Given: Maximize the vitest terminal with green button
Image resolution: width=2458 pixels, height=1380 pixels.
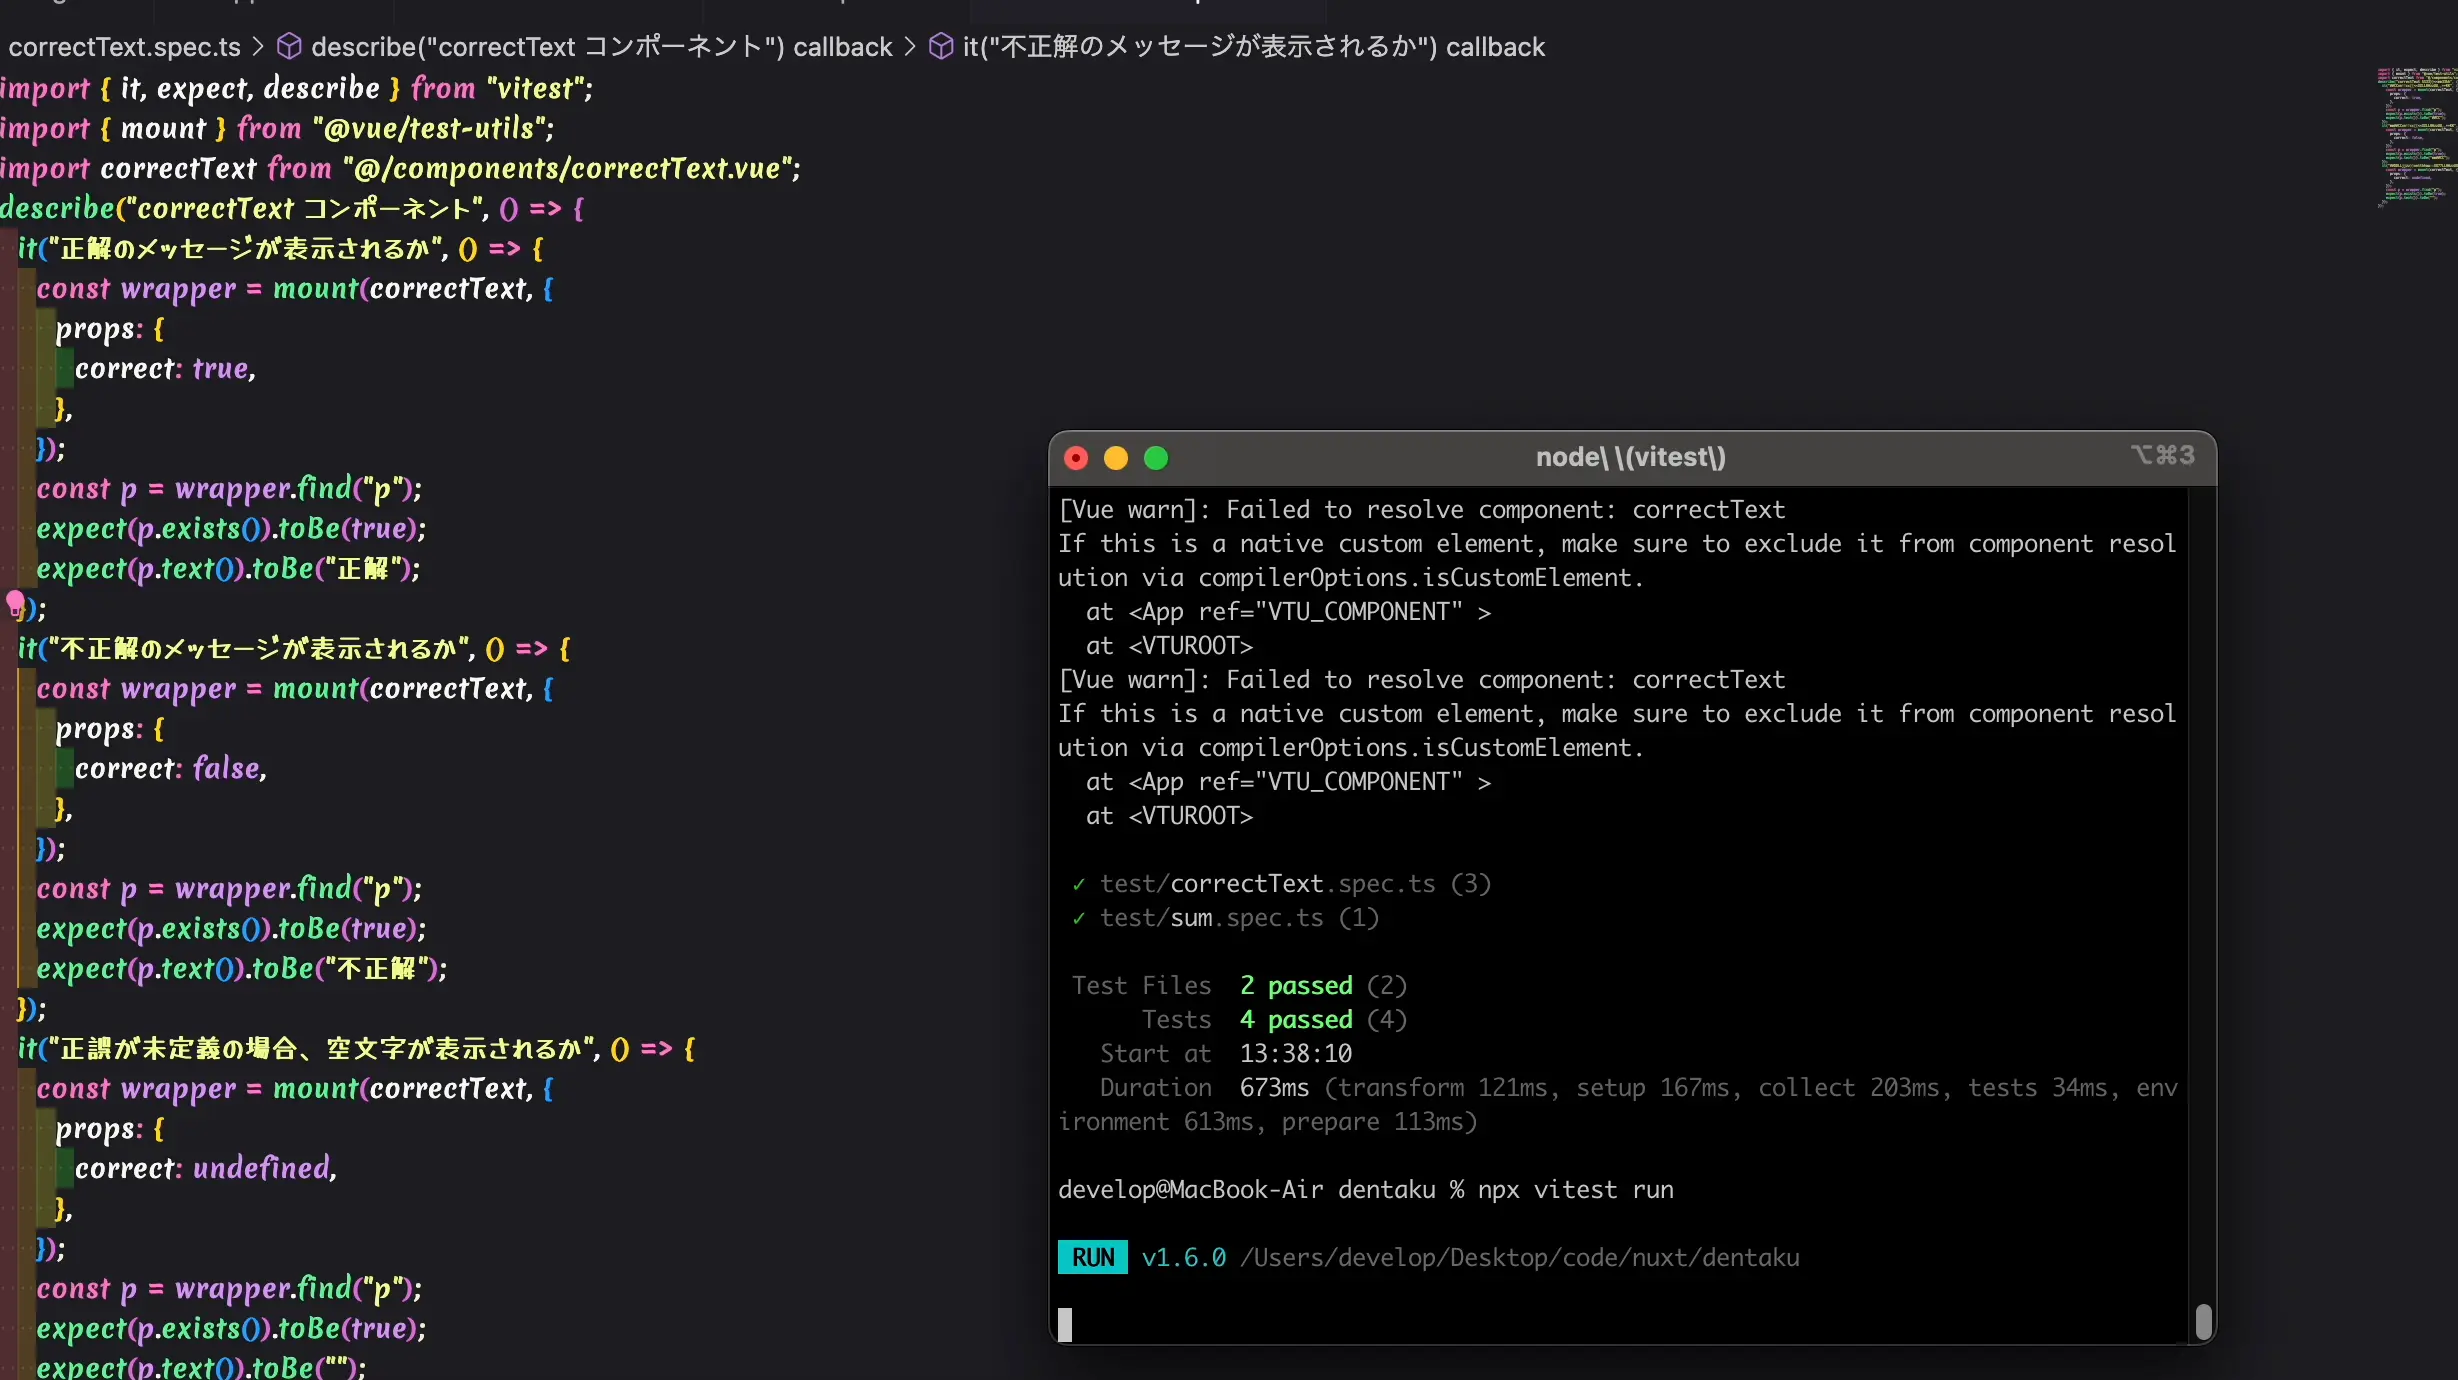Looking at the screenshot, I should [x=1156, y=458].
